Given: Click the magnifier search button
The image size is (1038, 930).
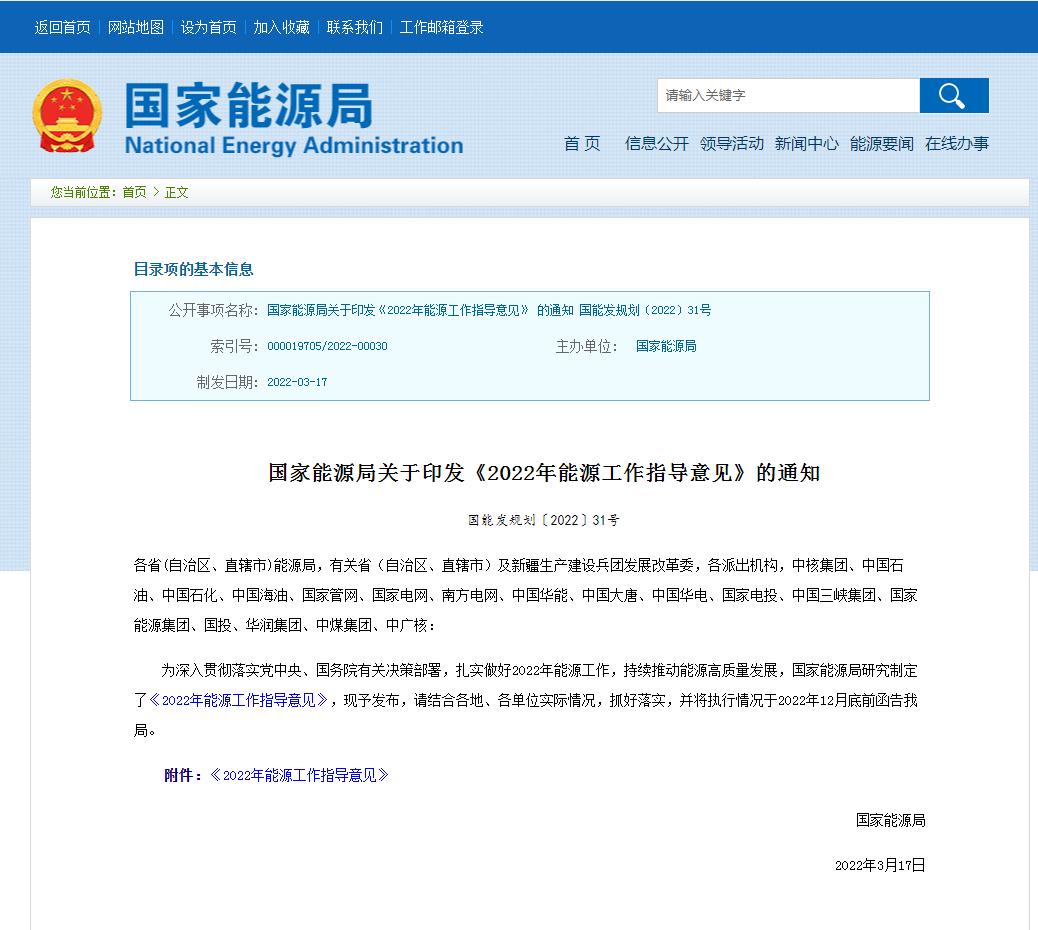Looking at the screenshot, I should (x=954, y=95).
